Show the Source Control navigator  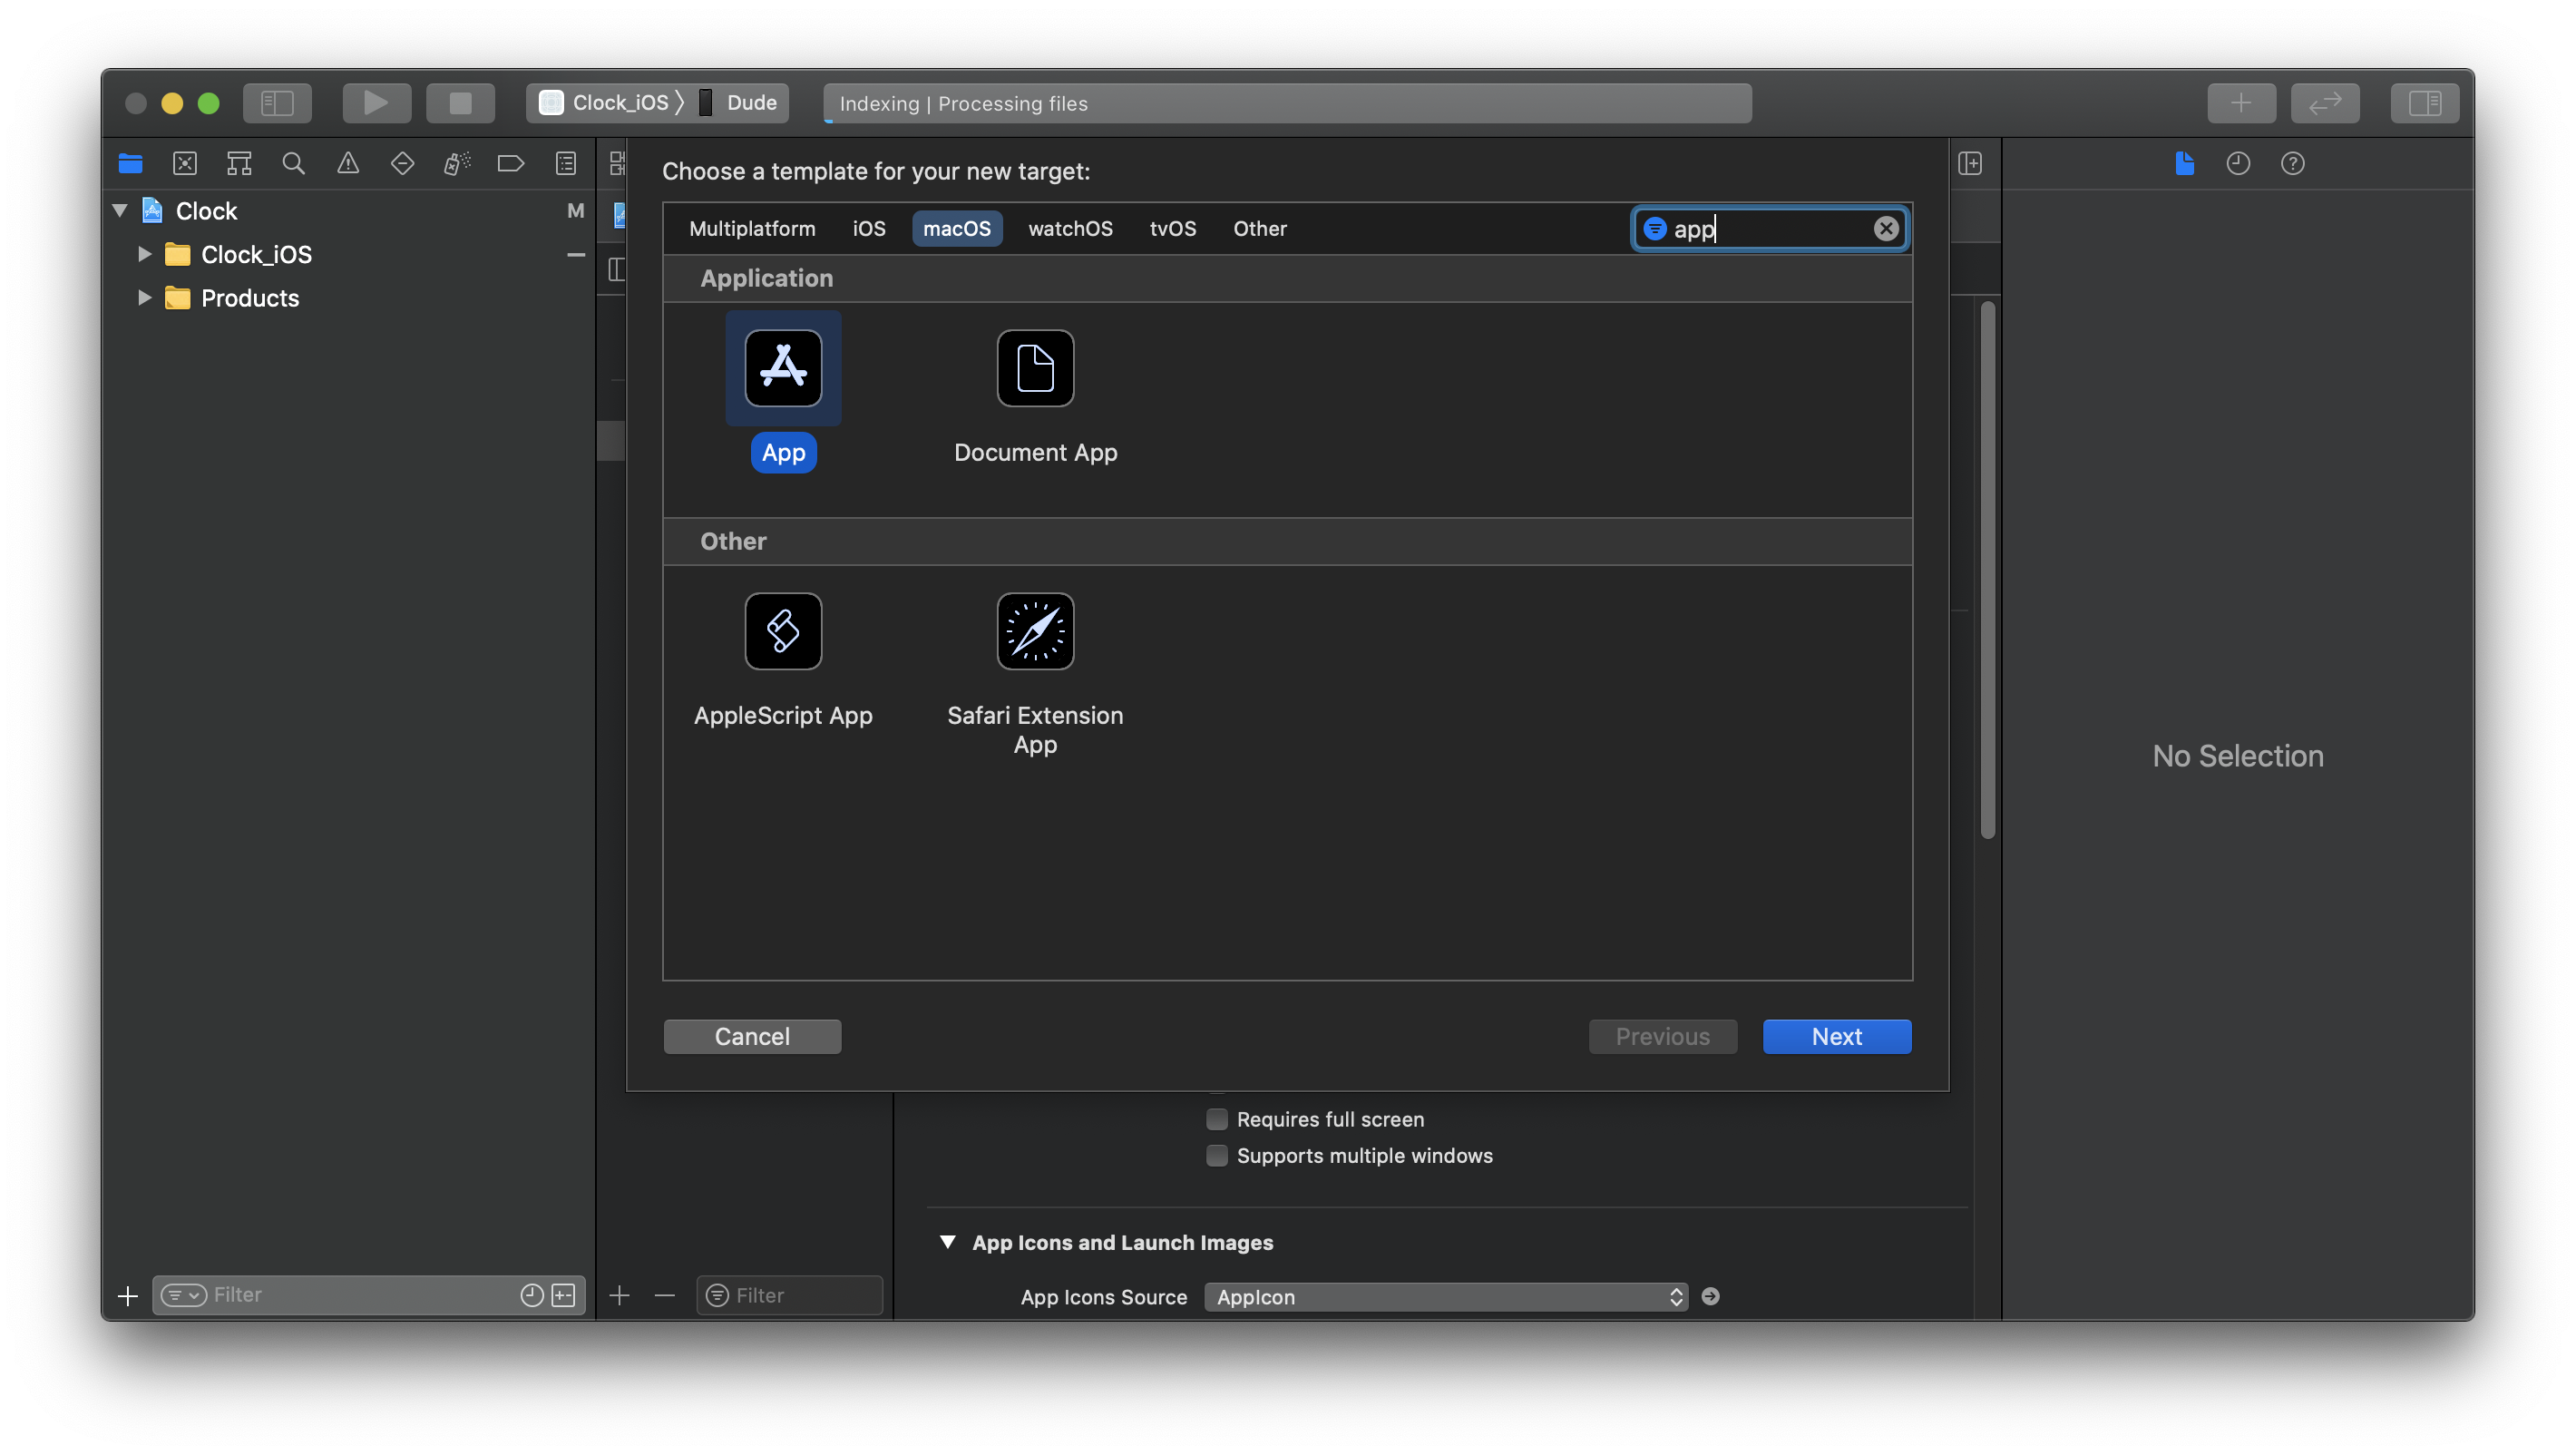185,163
